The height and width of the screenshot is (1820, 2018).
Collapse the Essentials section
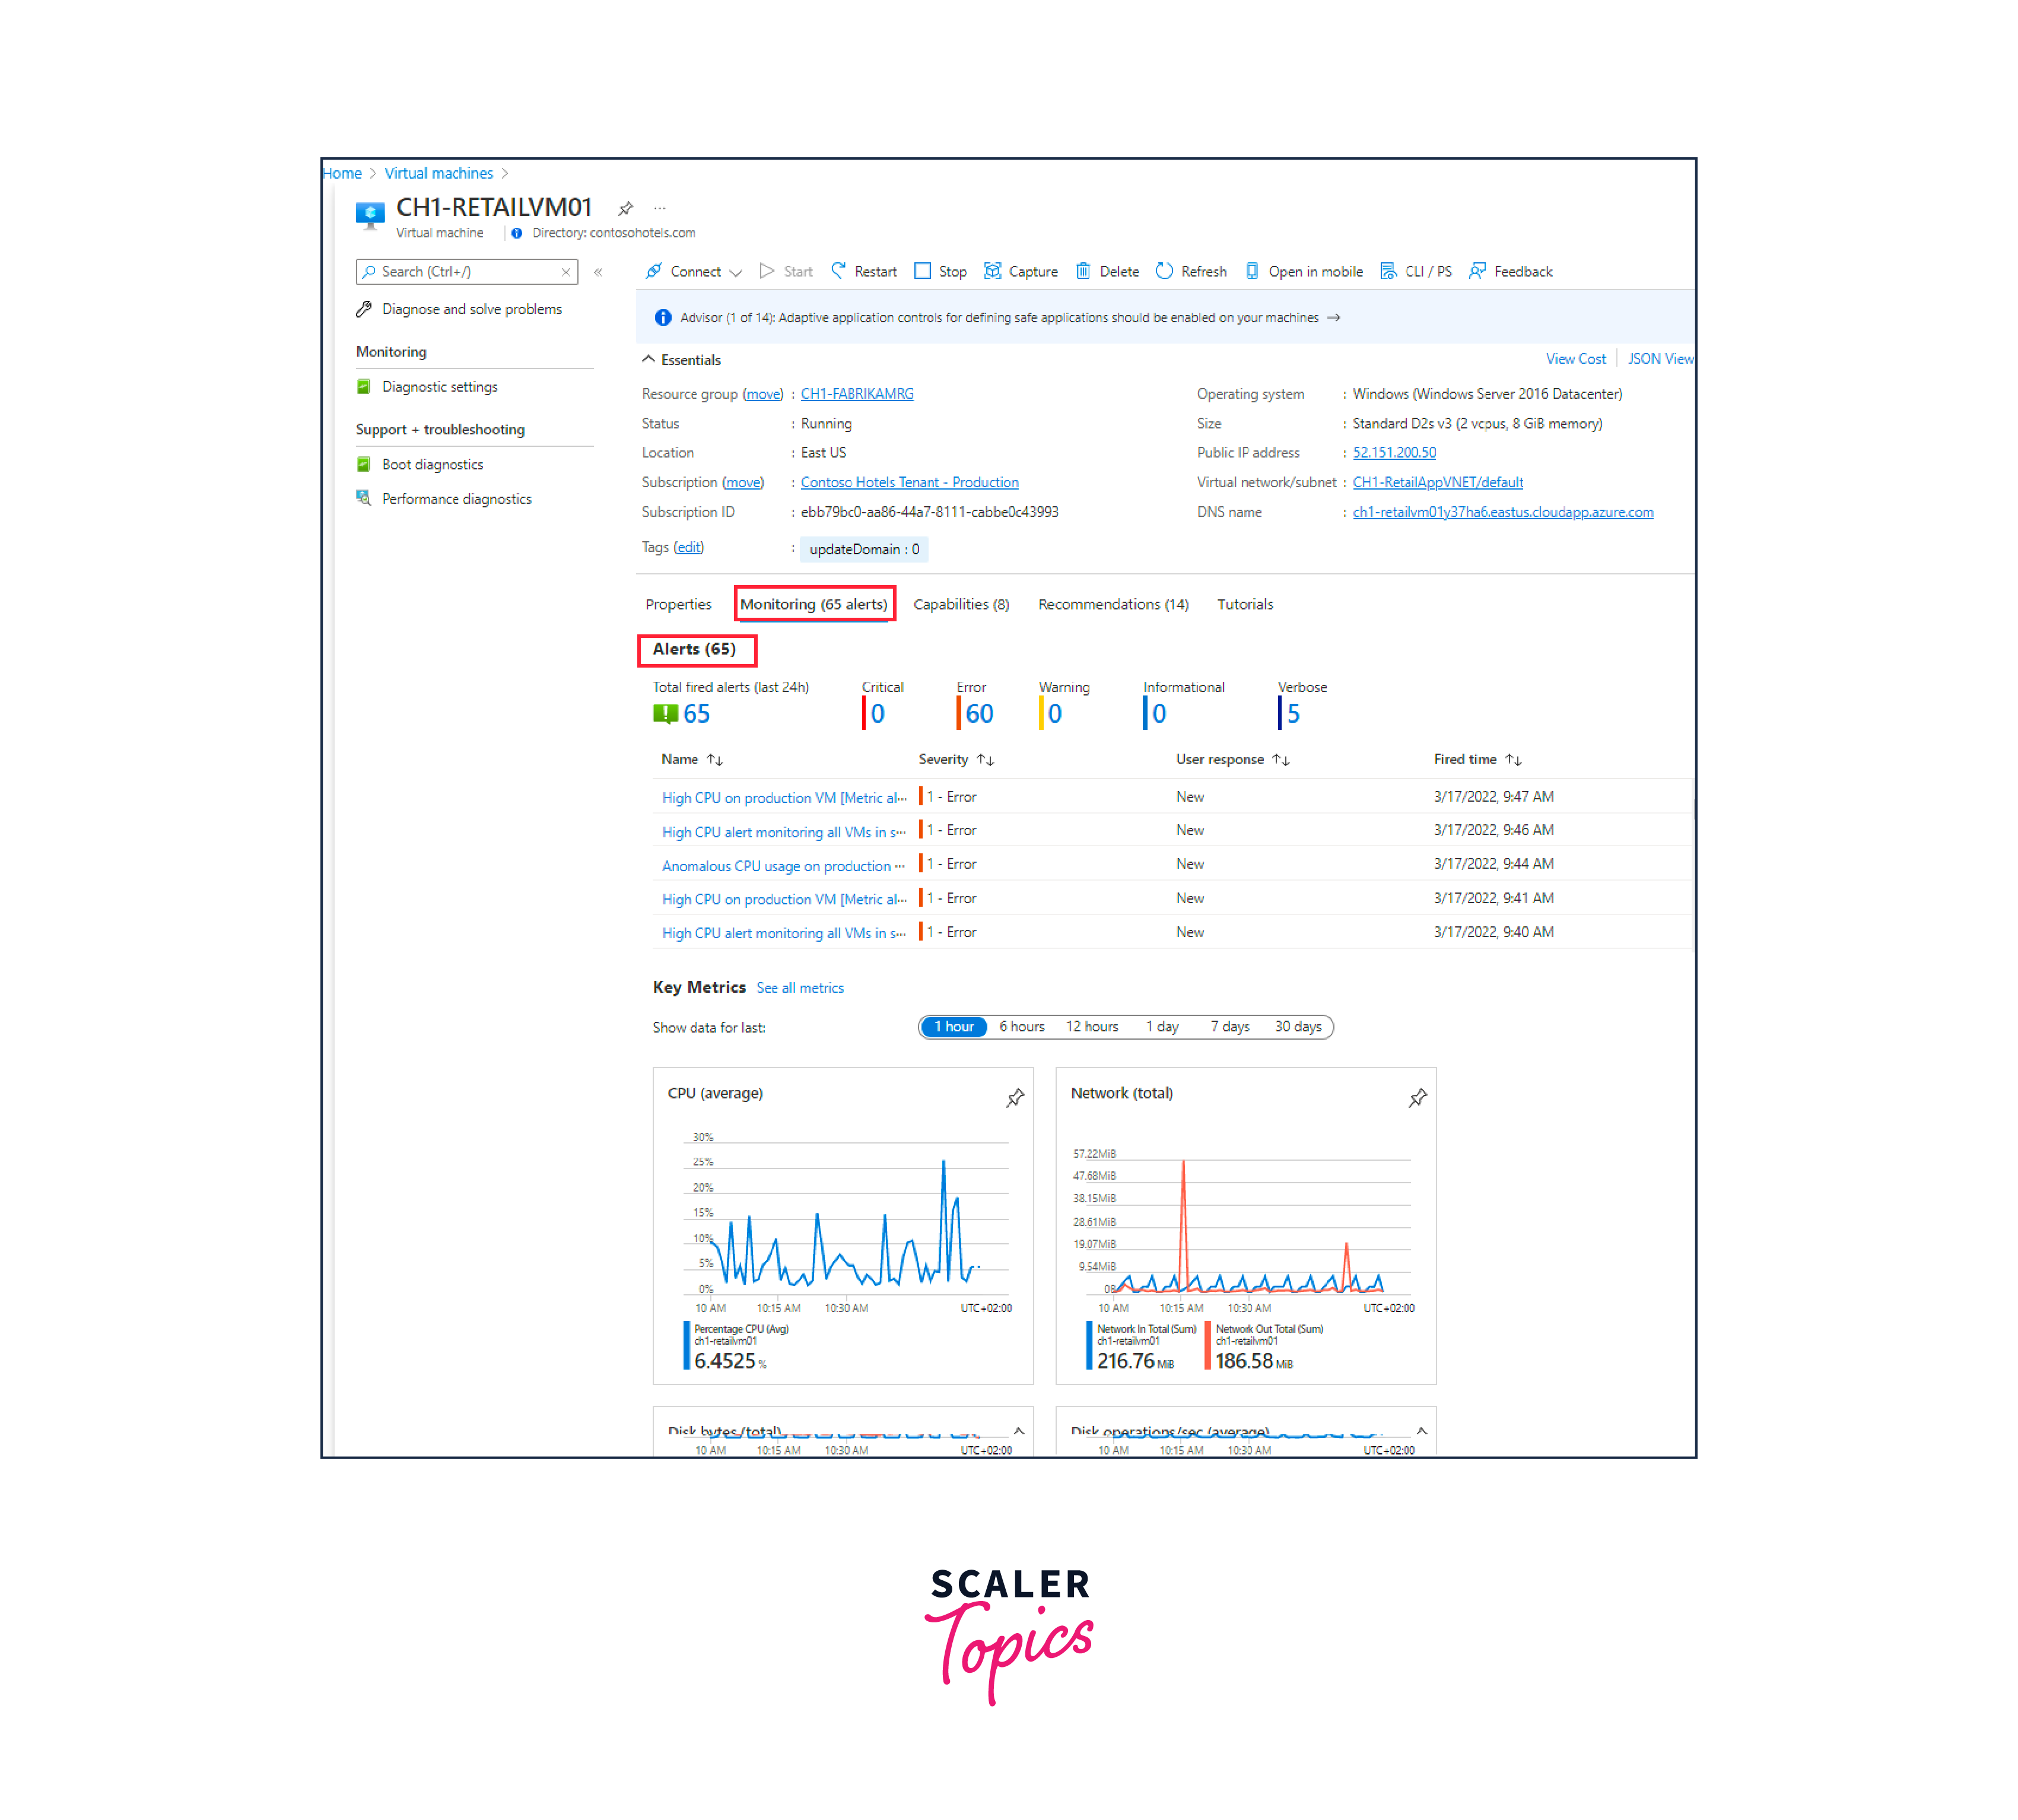(648, 359)
